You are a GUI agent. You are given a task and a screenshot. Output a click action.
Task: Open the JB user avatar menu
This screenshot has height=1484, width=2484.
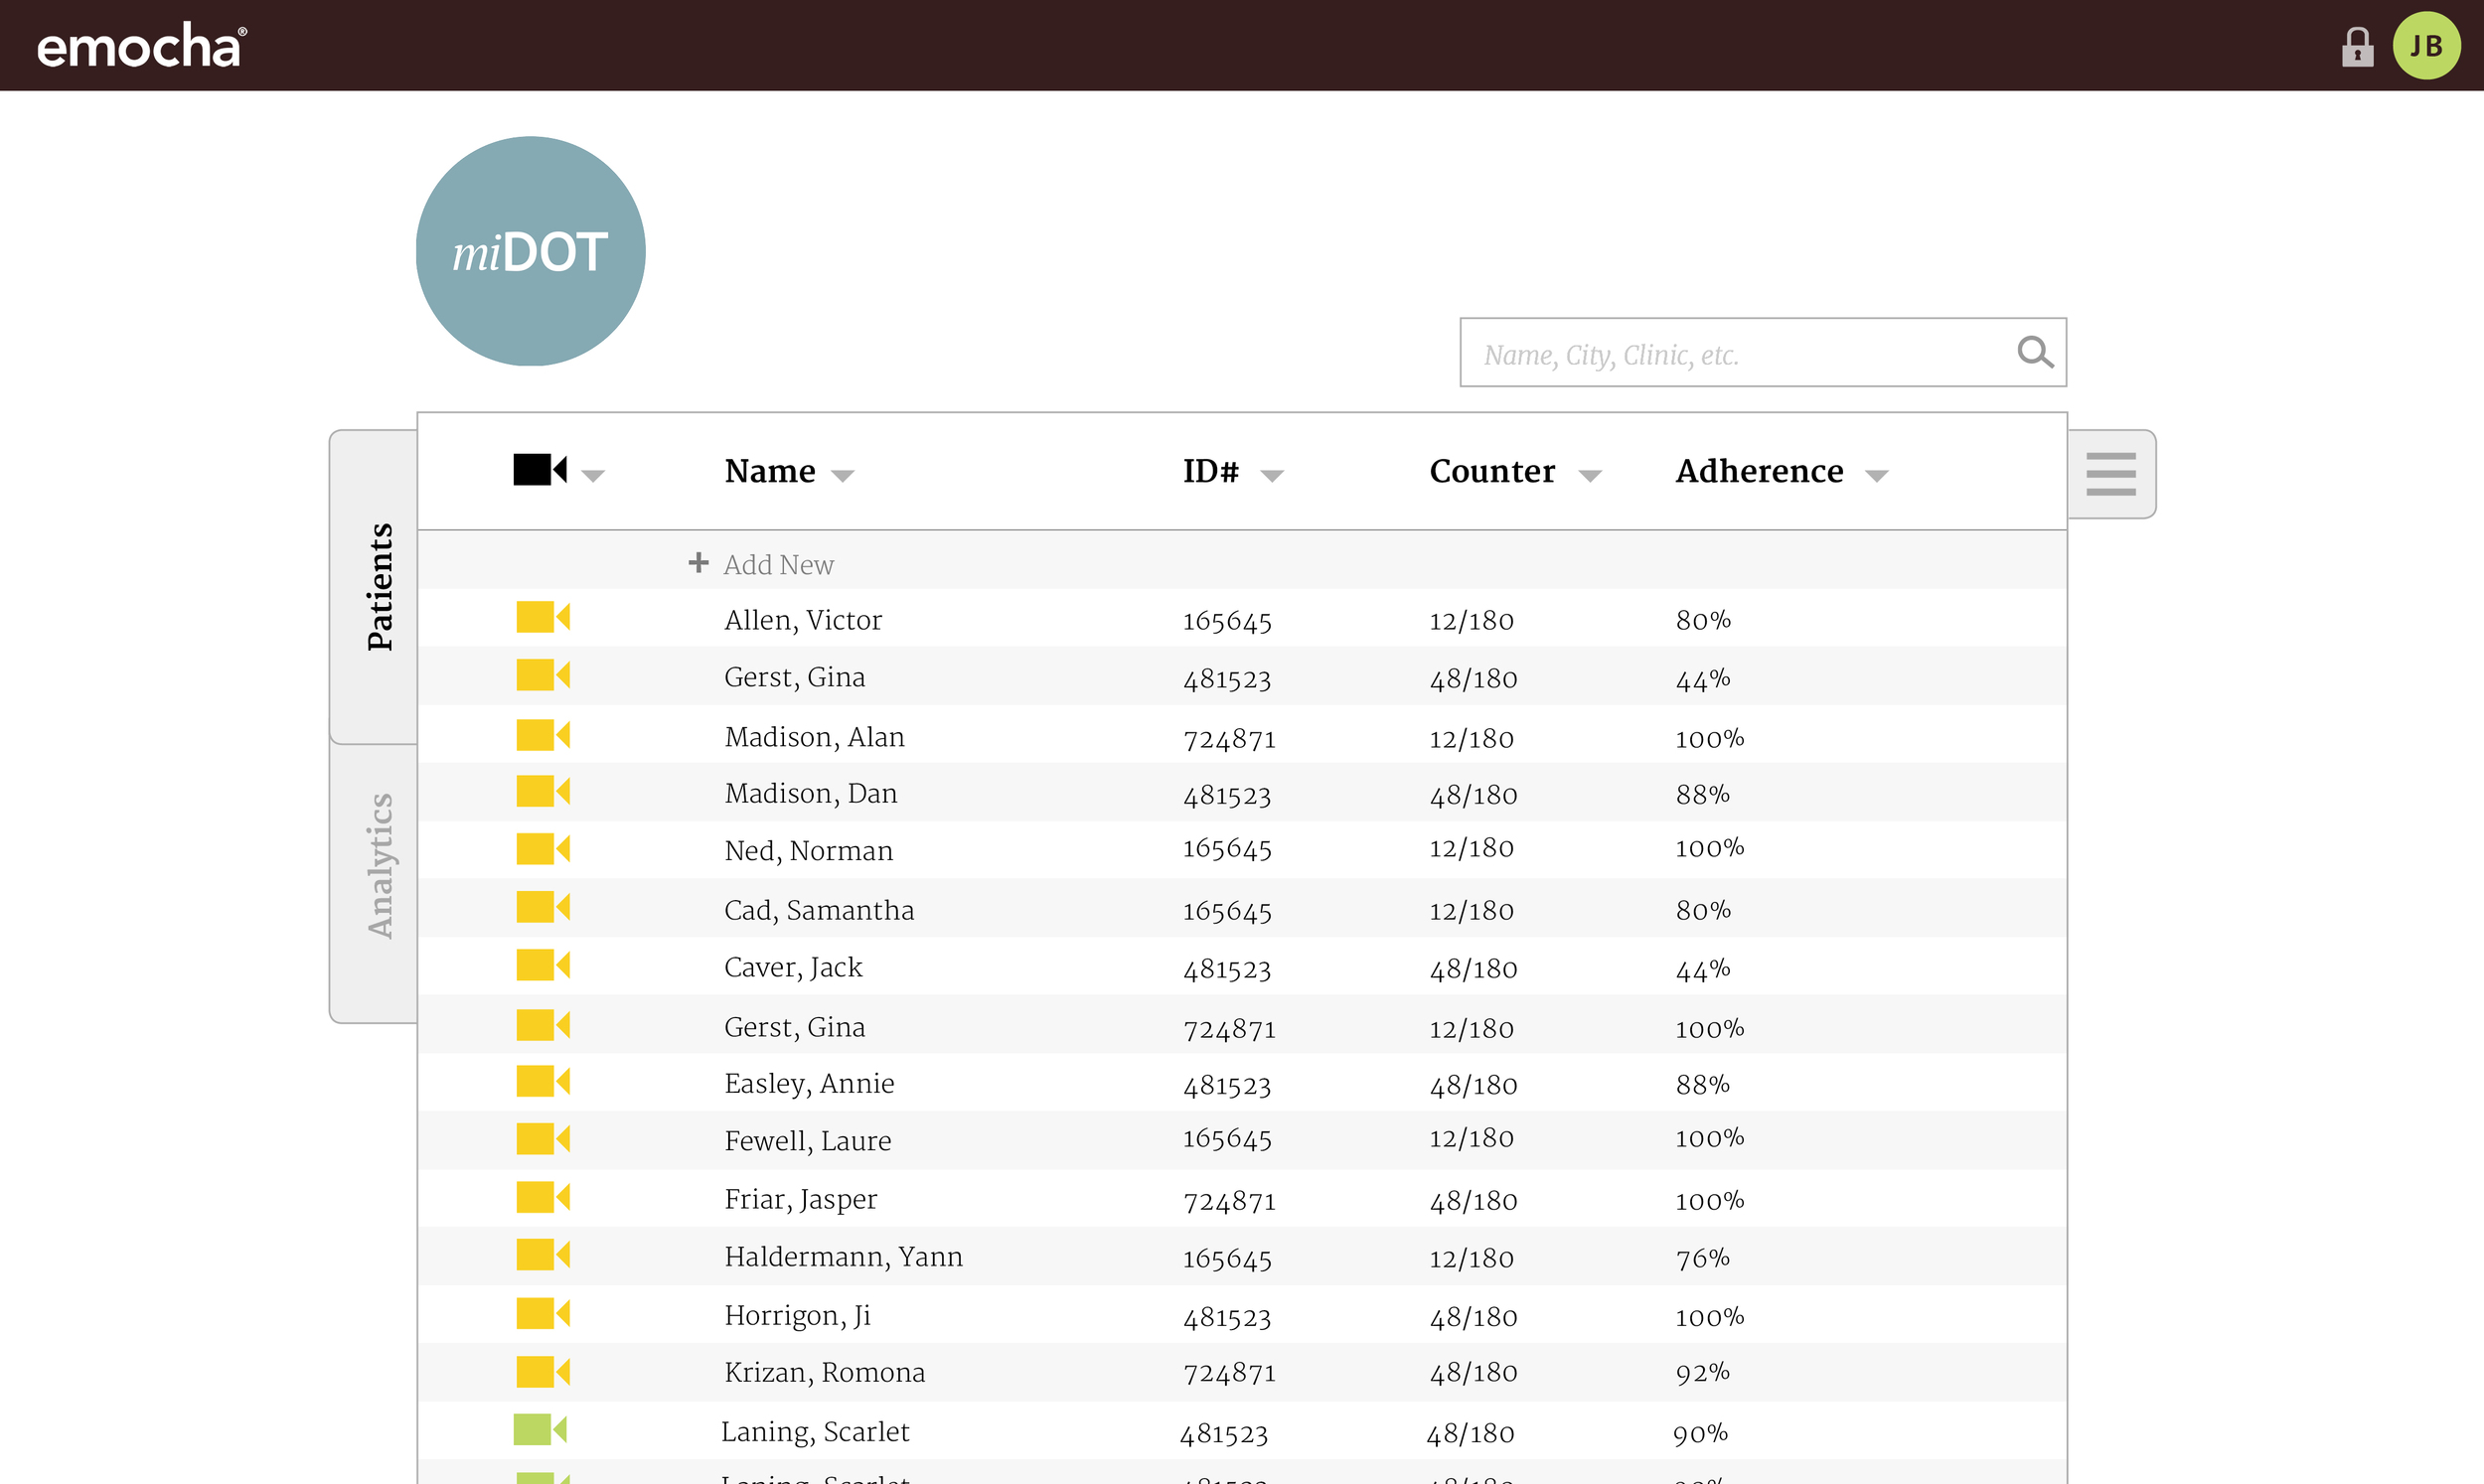(2425, 46)
